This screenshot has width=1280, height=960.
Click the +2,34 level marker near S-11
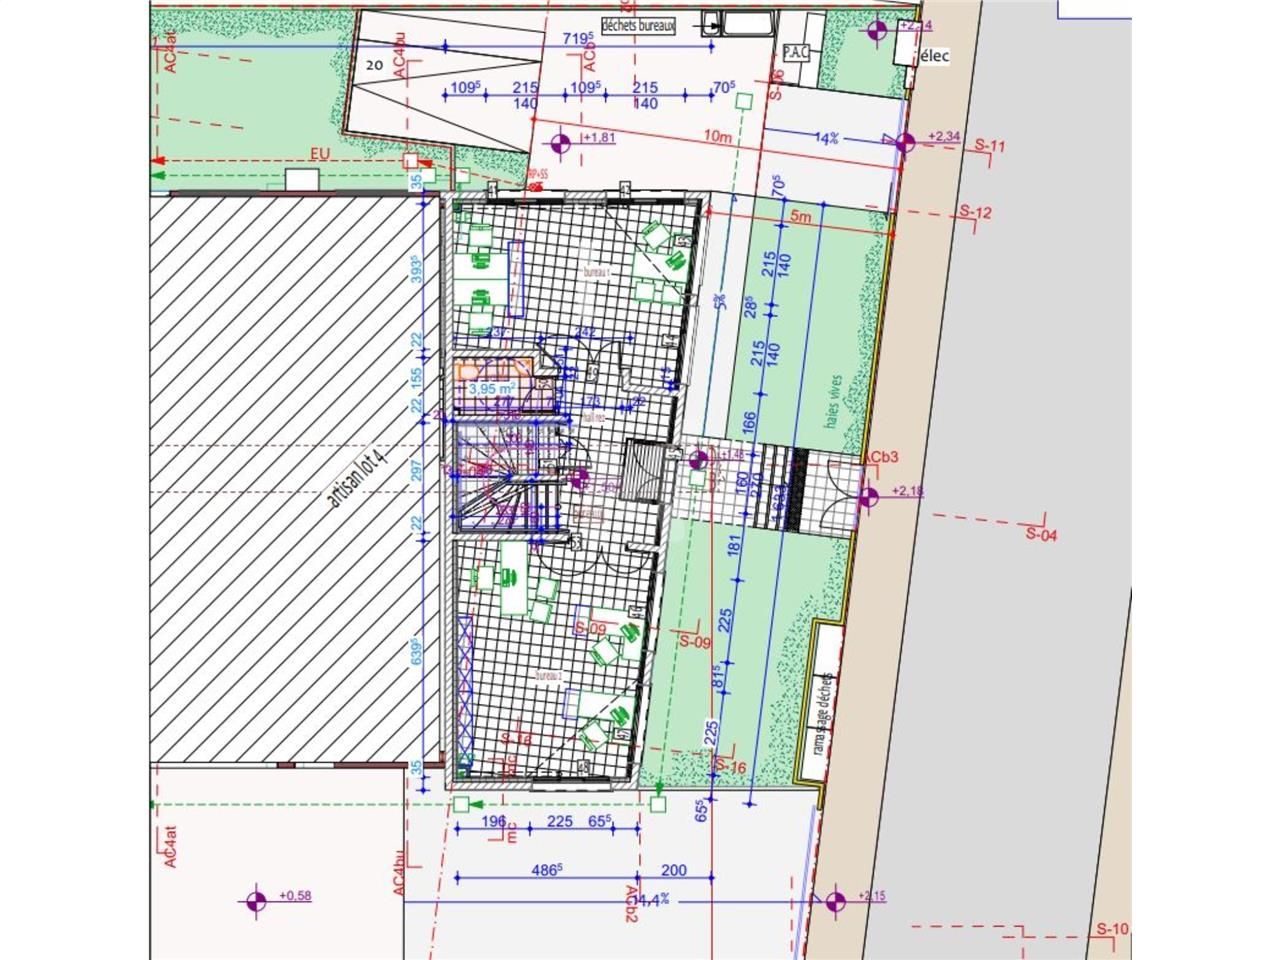[905, 143]
